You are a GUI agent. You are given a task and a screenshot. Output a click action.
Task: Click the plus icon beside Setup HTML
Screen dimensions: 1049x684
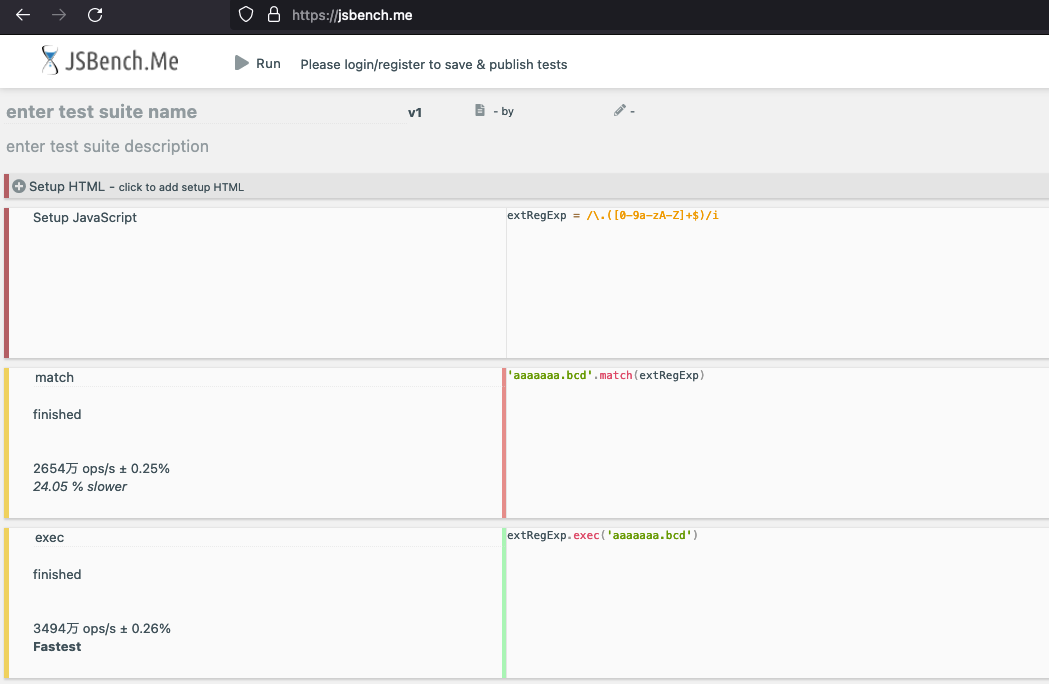[19, 187]
